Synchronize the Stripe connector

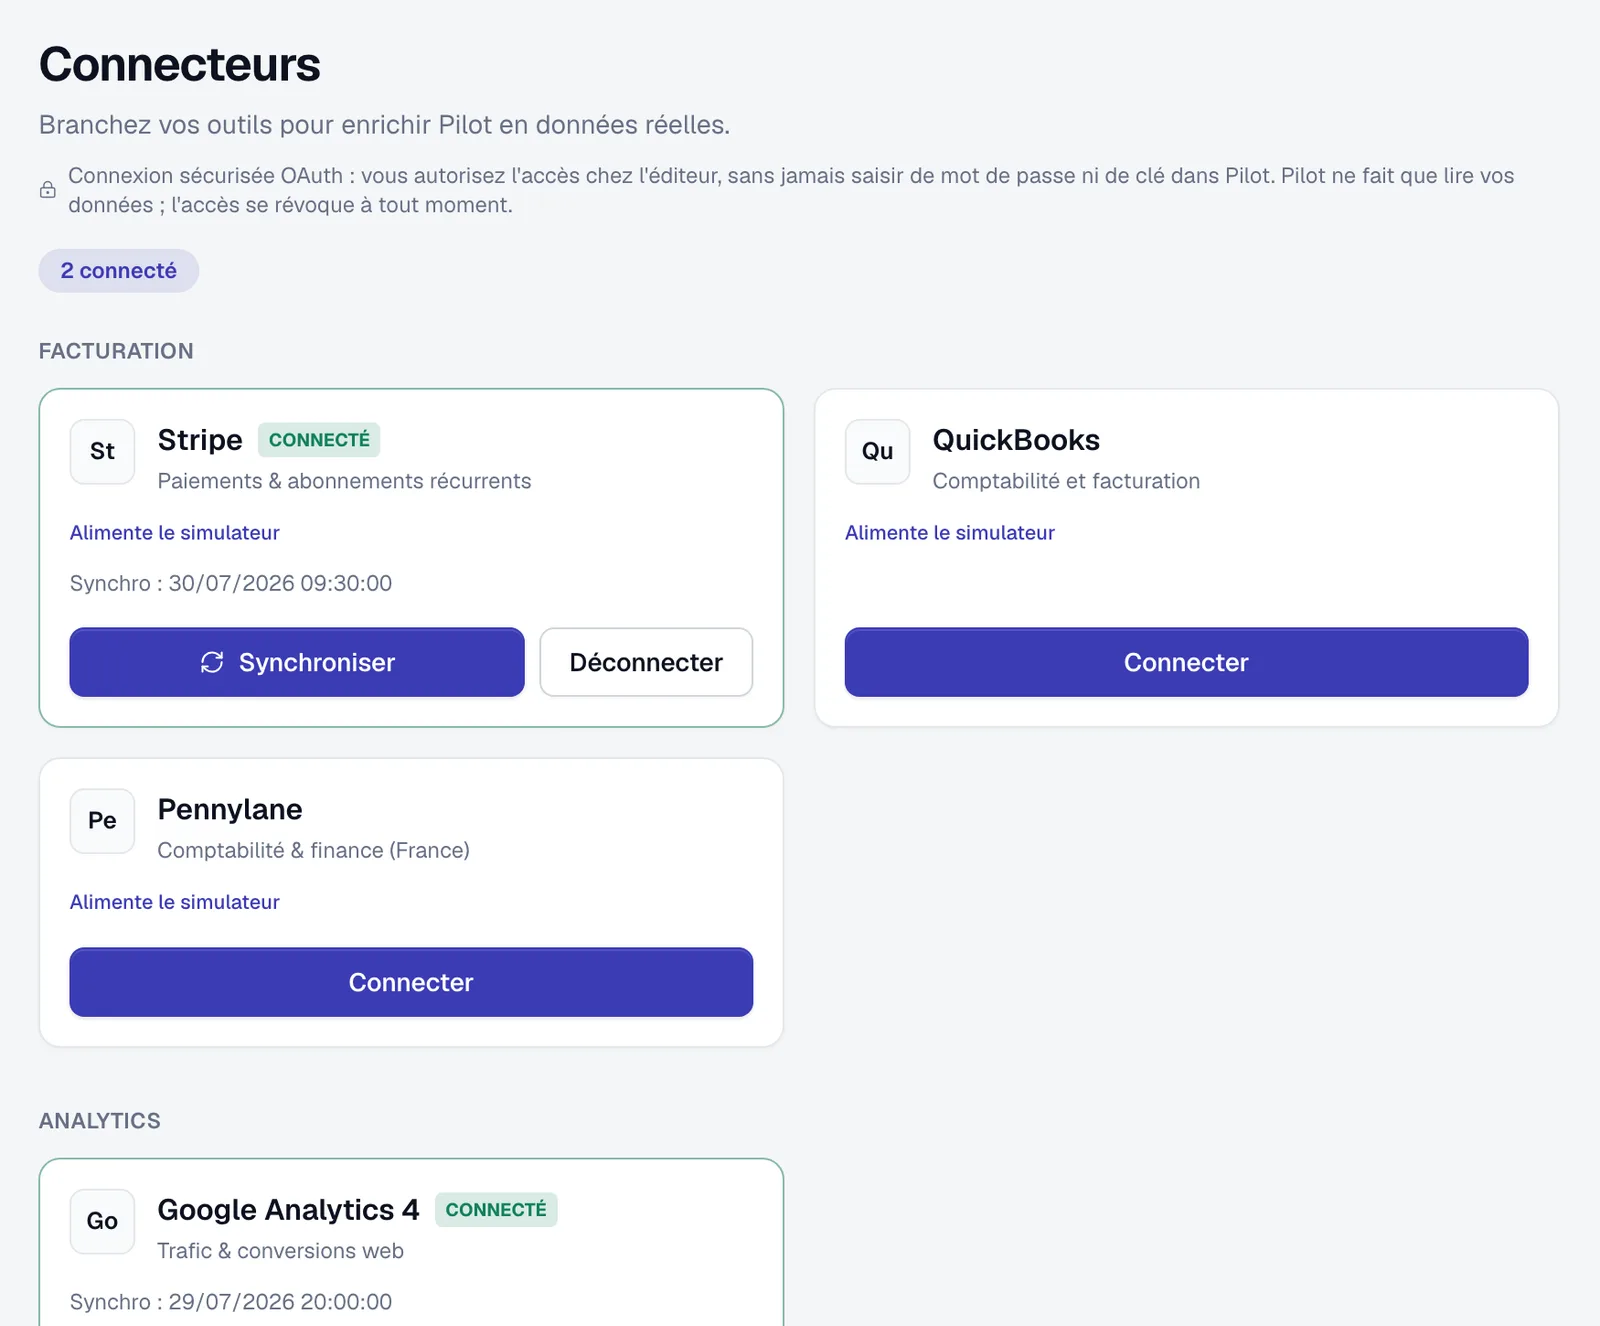tap(297, 662)
